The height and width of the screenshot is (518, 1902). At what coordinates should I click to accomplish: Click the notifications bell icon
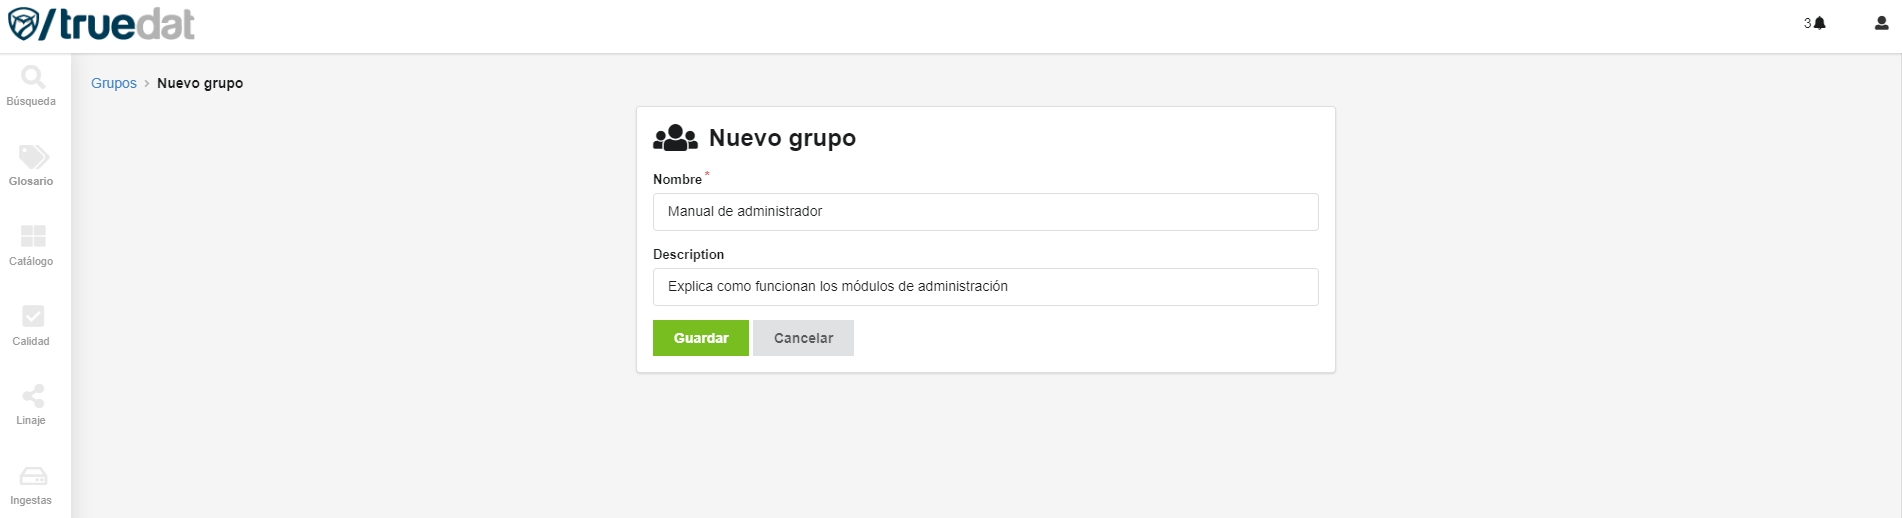[x=1819, y=23]
